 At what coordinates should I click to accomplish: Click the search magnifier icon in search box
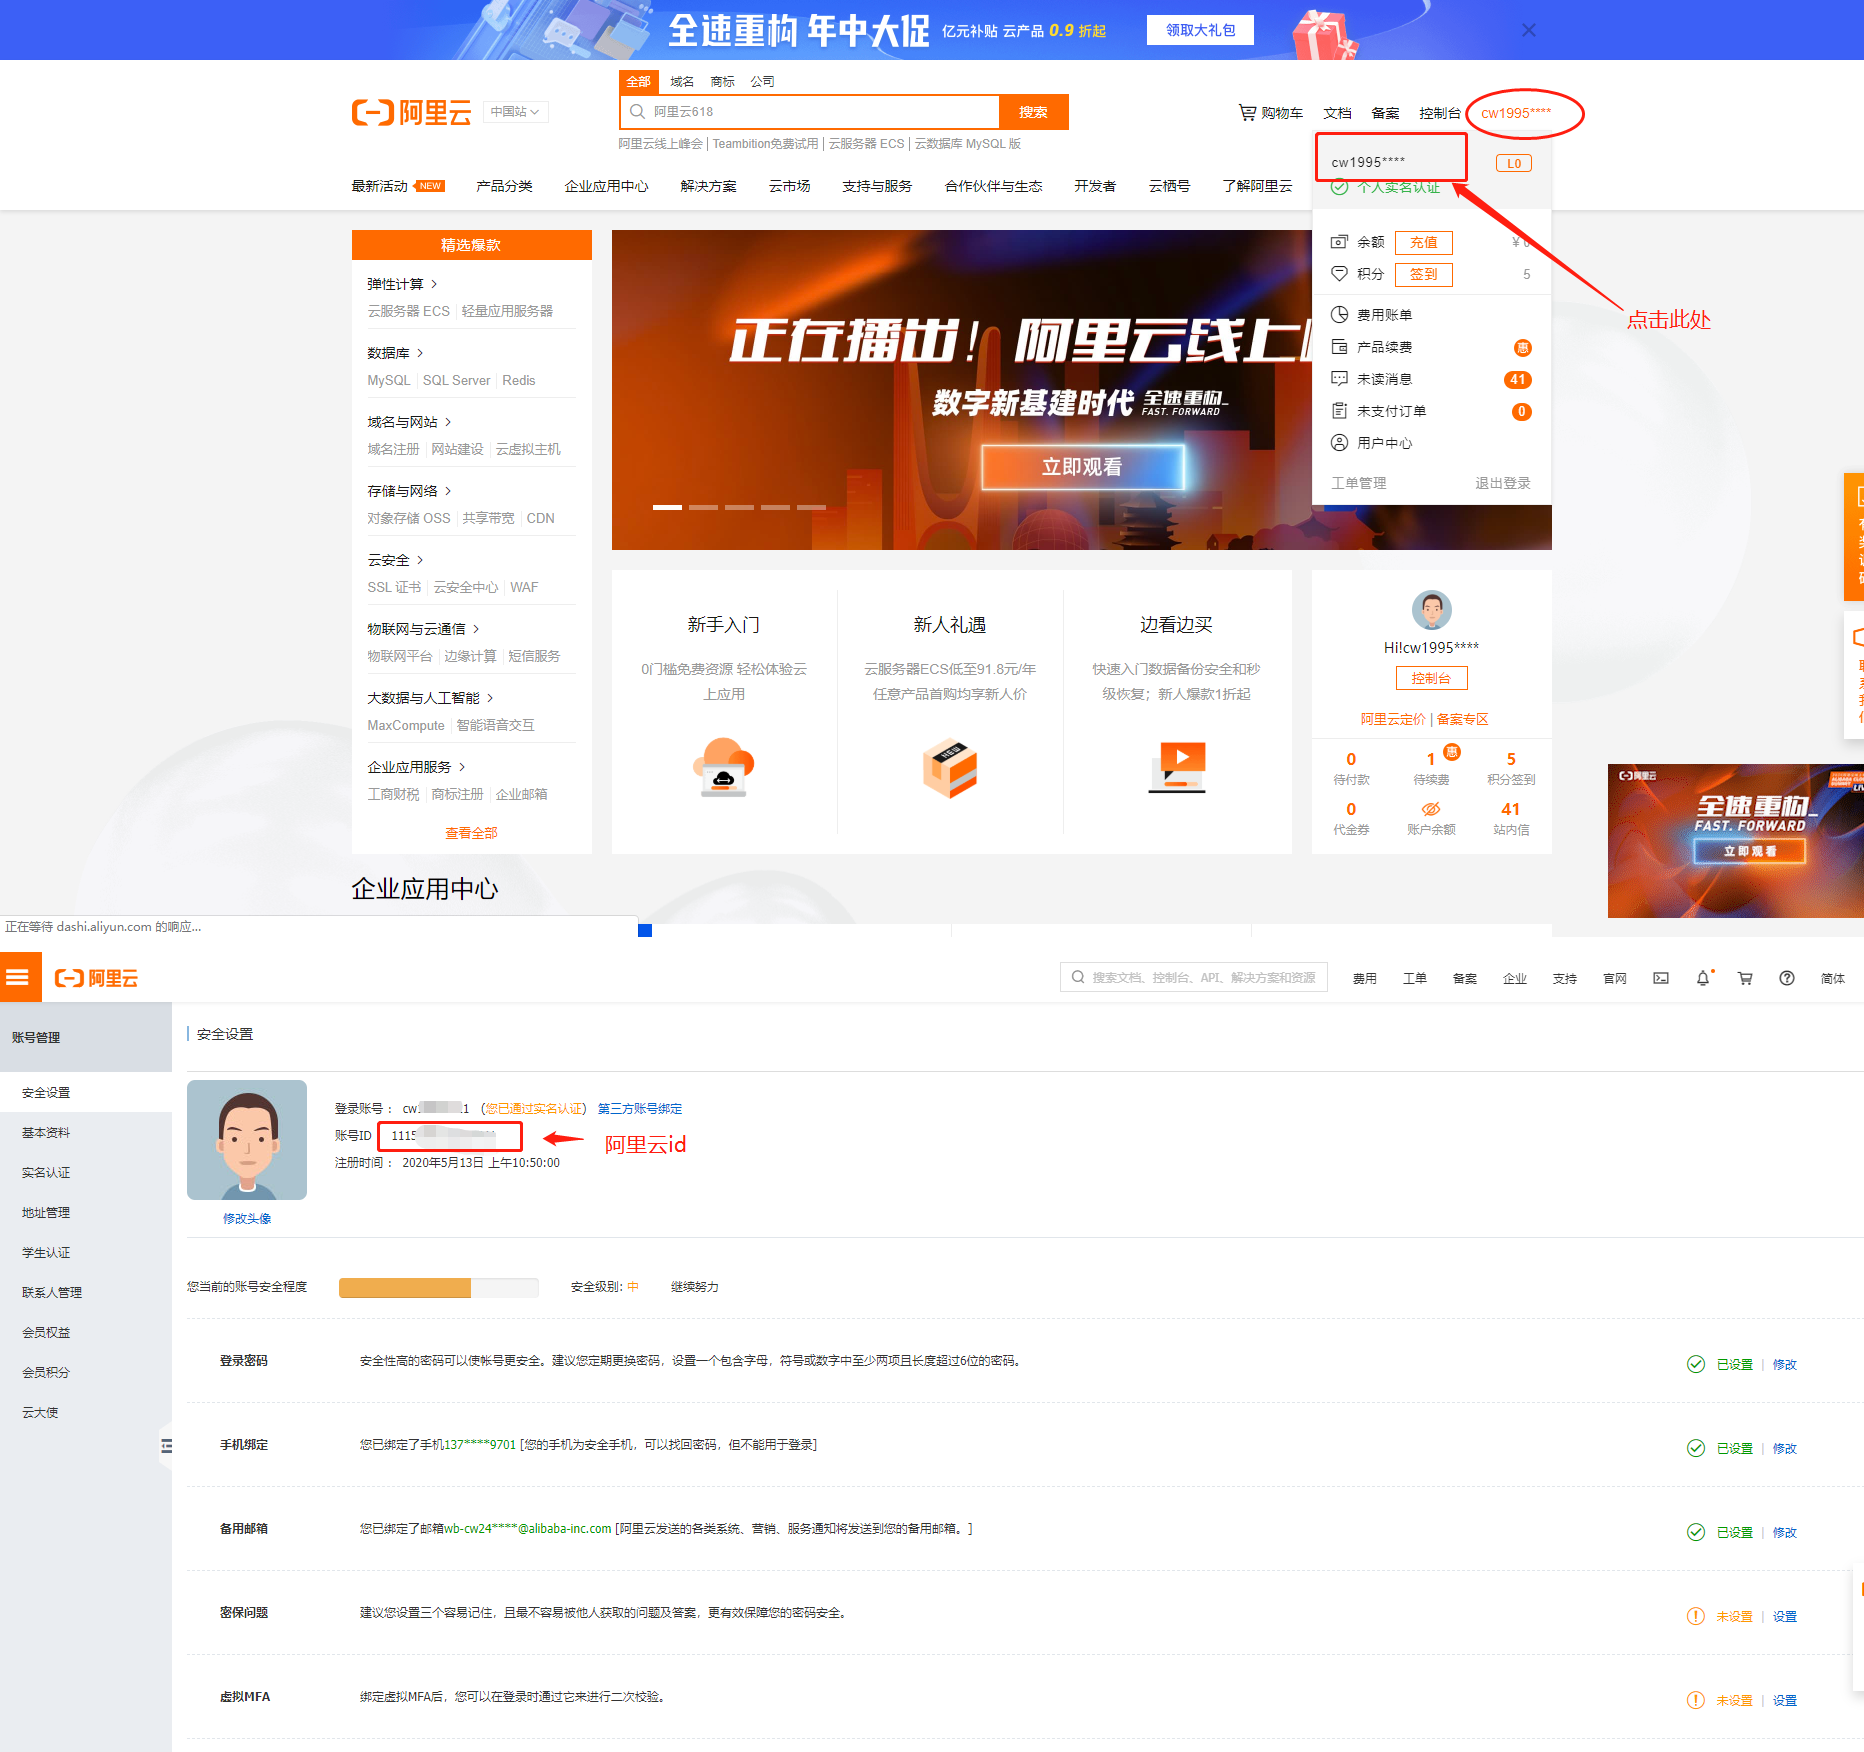637,112
